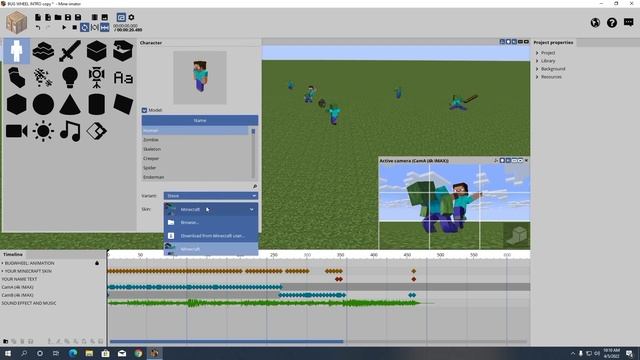Screen dimensions: 640x360
Task: Toggle the highlighted arrows button beside time display
Action: coord(105,27)
